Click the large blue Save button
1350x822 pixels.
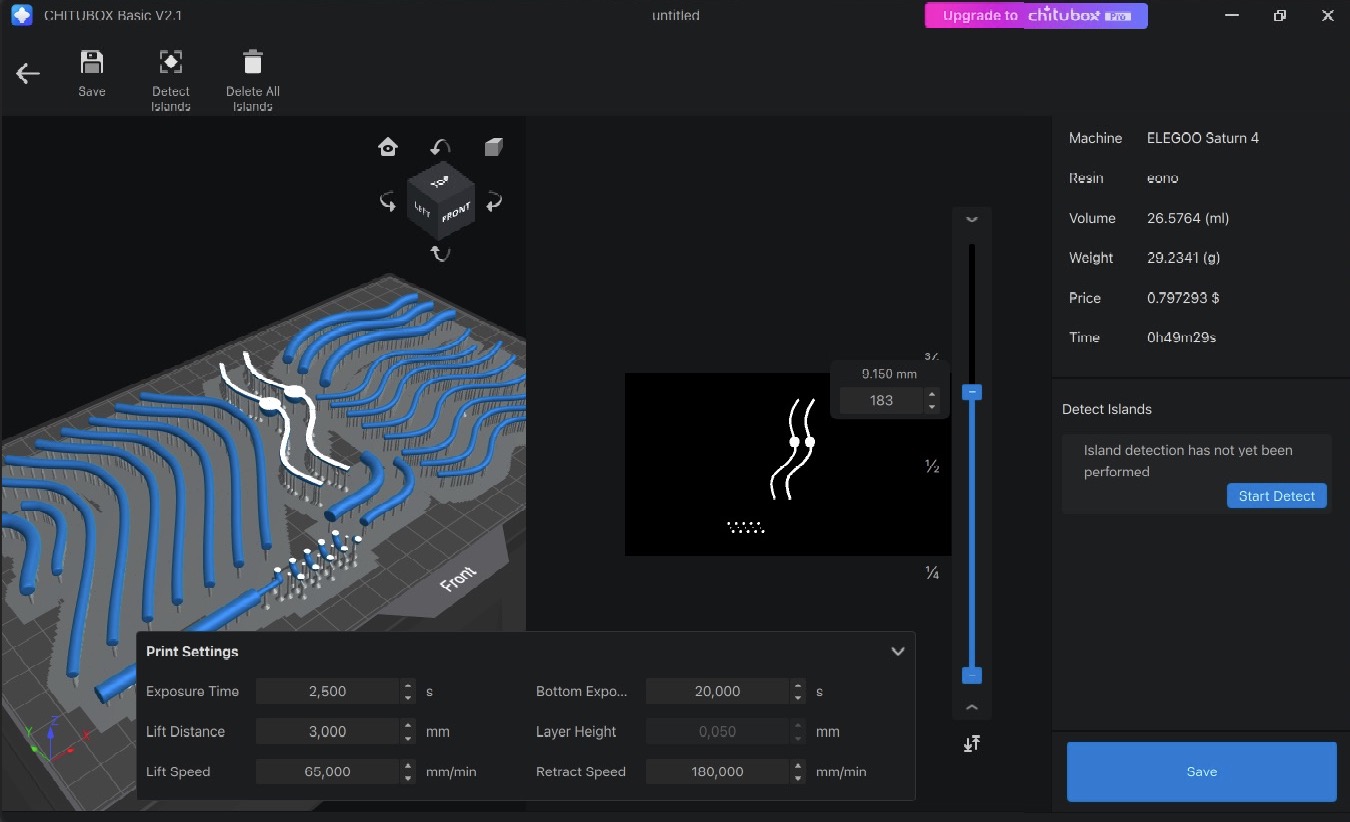pos(1202,771)
